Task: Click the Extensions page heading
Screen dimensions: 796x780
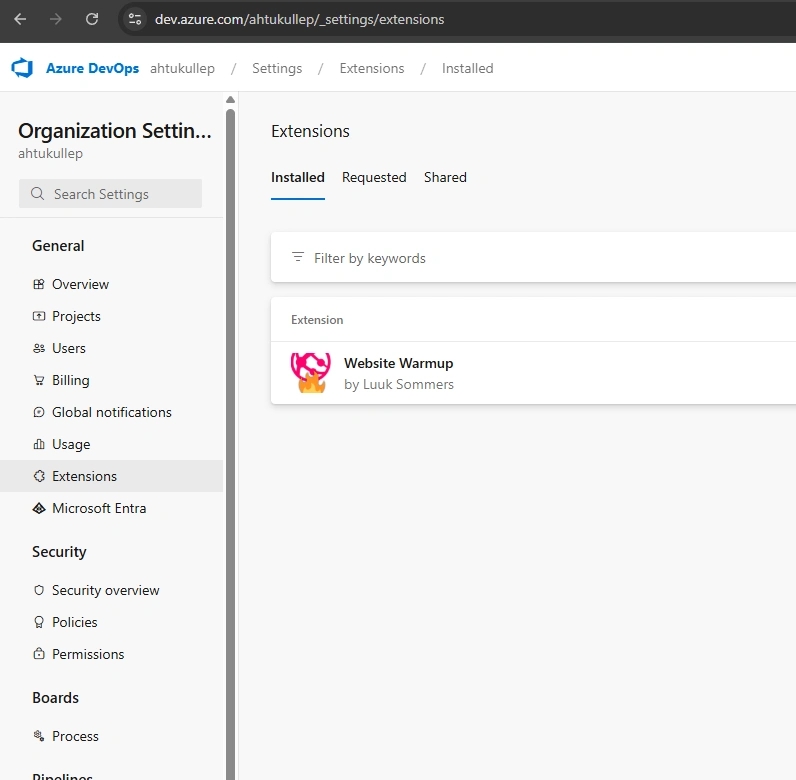Action: coord(310,131)
